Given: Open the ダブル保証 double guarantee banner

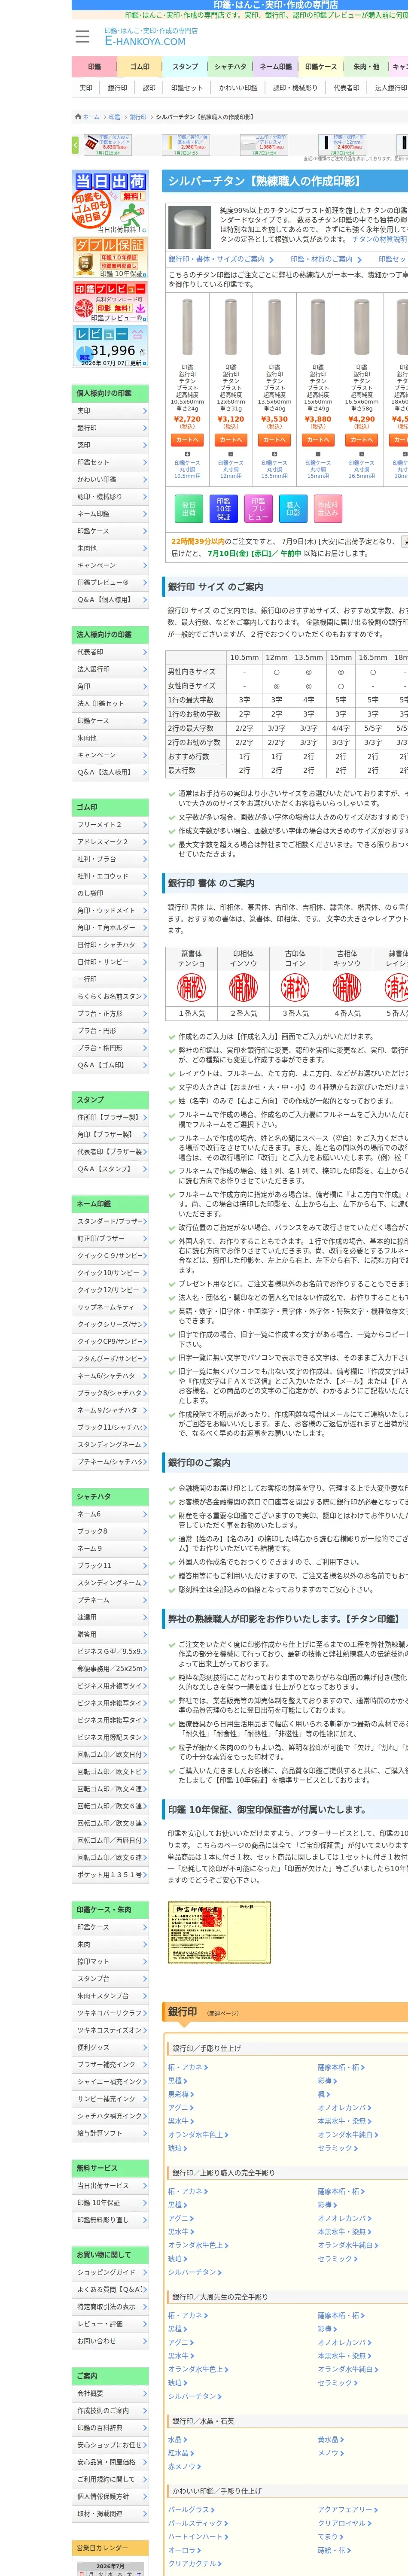Looking at the screenshot, I should (x=110, y=258).
